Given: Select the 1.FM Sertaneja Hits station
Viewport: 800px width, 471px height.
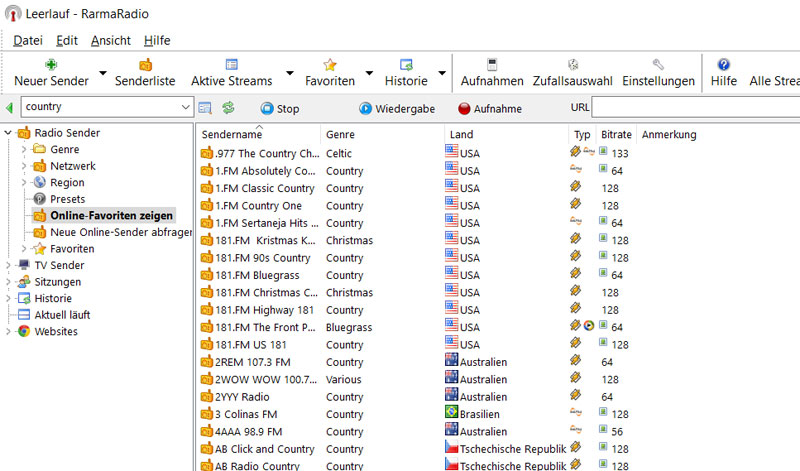Looking at the screenshot, I should pyautogui.click(x=267, y=223).
